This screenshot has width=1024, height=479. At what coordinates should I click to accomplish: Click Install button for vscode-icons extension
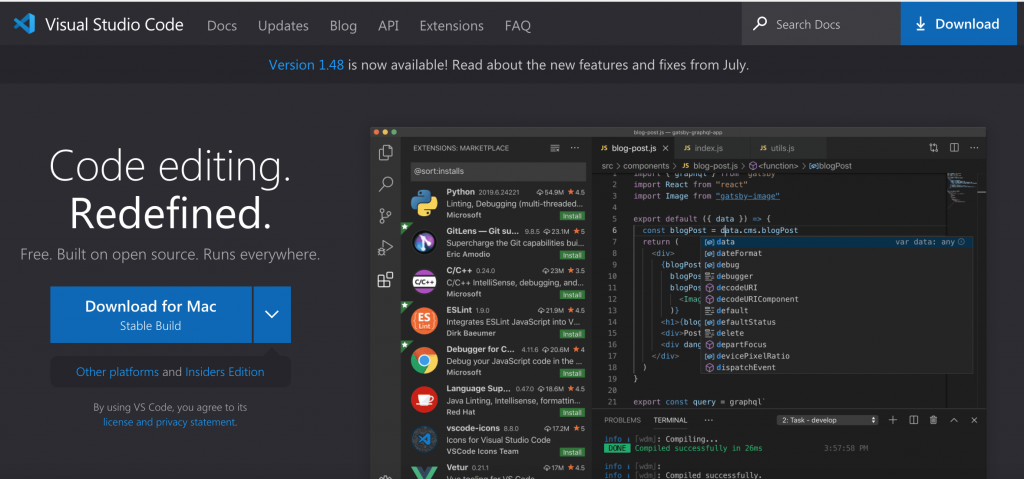click(572, 452)
